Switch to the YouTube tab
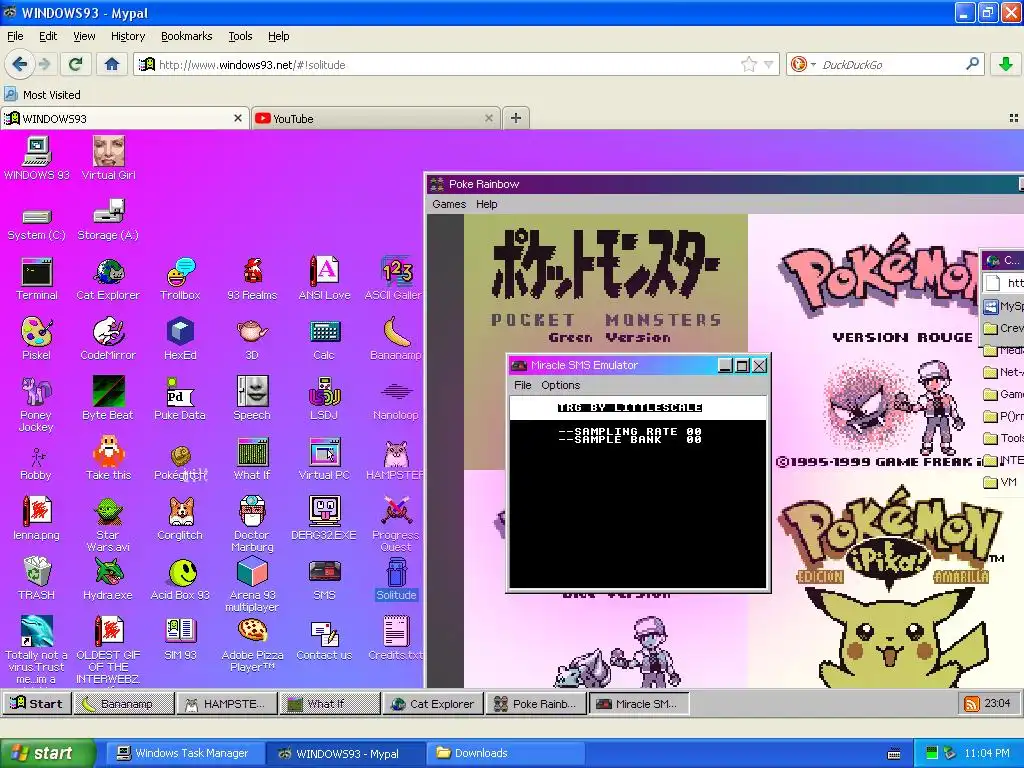 coord(374,118)
